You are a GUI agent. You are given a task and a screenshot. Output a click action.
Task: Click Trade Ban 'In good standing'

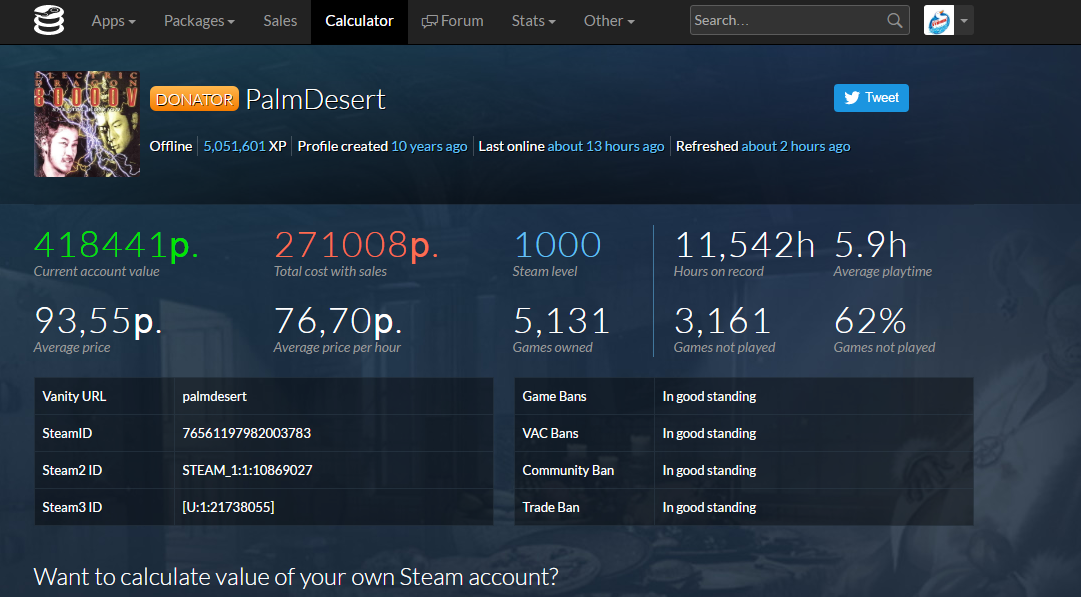pyautogui.click(x=709, y=507)
